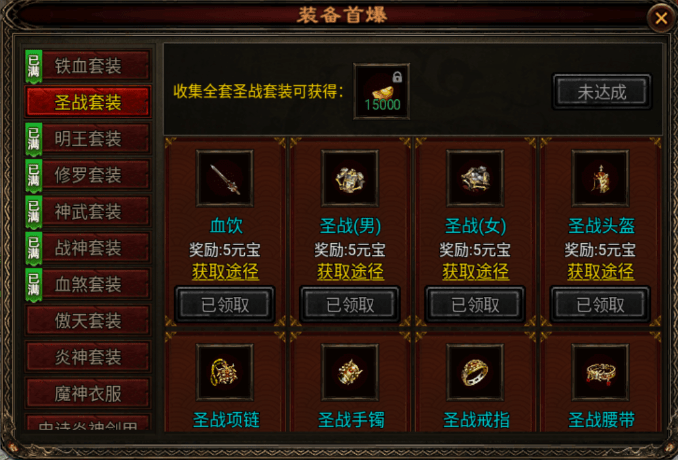
Task: Click 已领取 button under 血饮
Action: 225,305
